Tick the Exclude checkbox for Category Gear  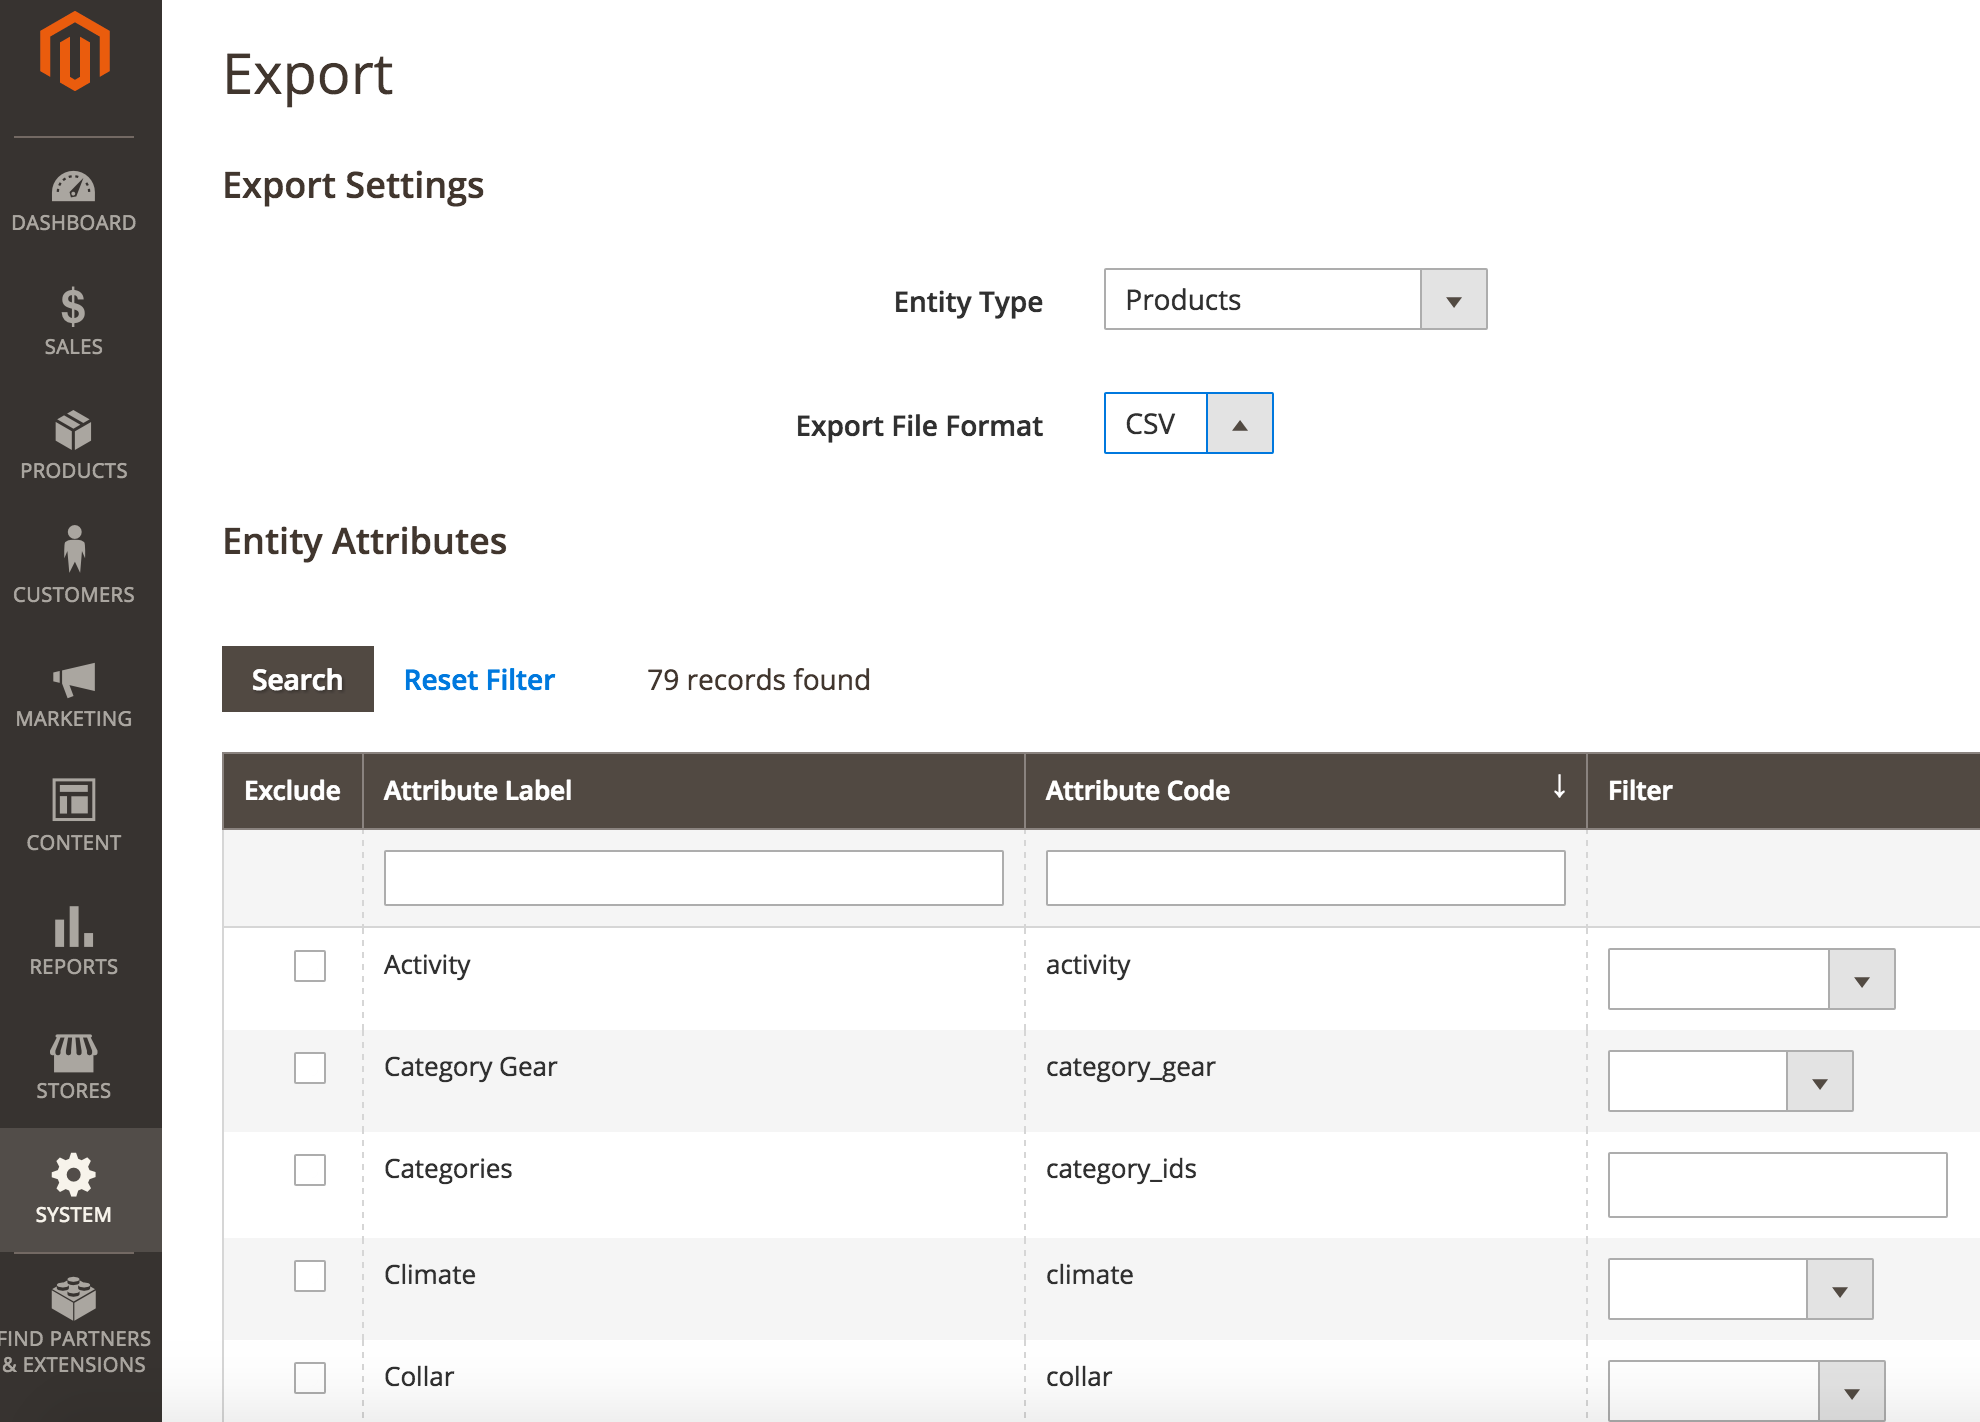[310, 1068]
